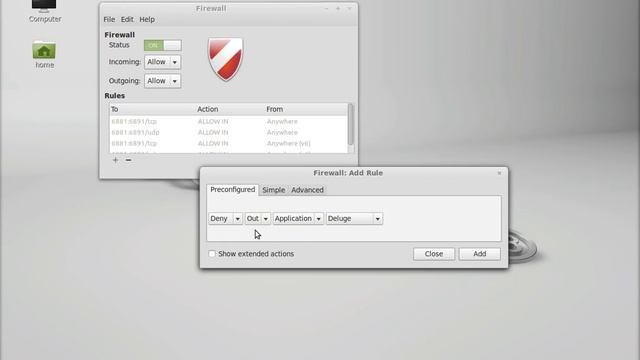The image size is (640, 360).
Task: Click the Rules list vertical scrollbar
Action: [x=351, y=124]
